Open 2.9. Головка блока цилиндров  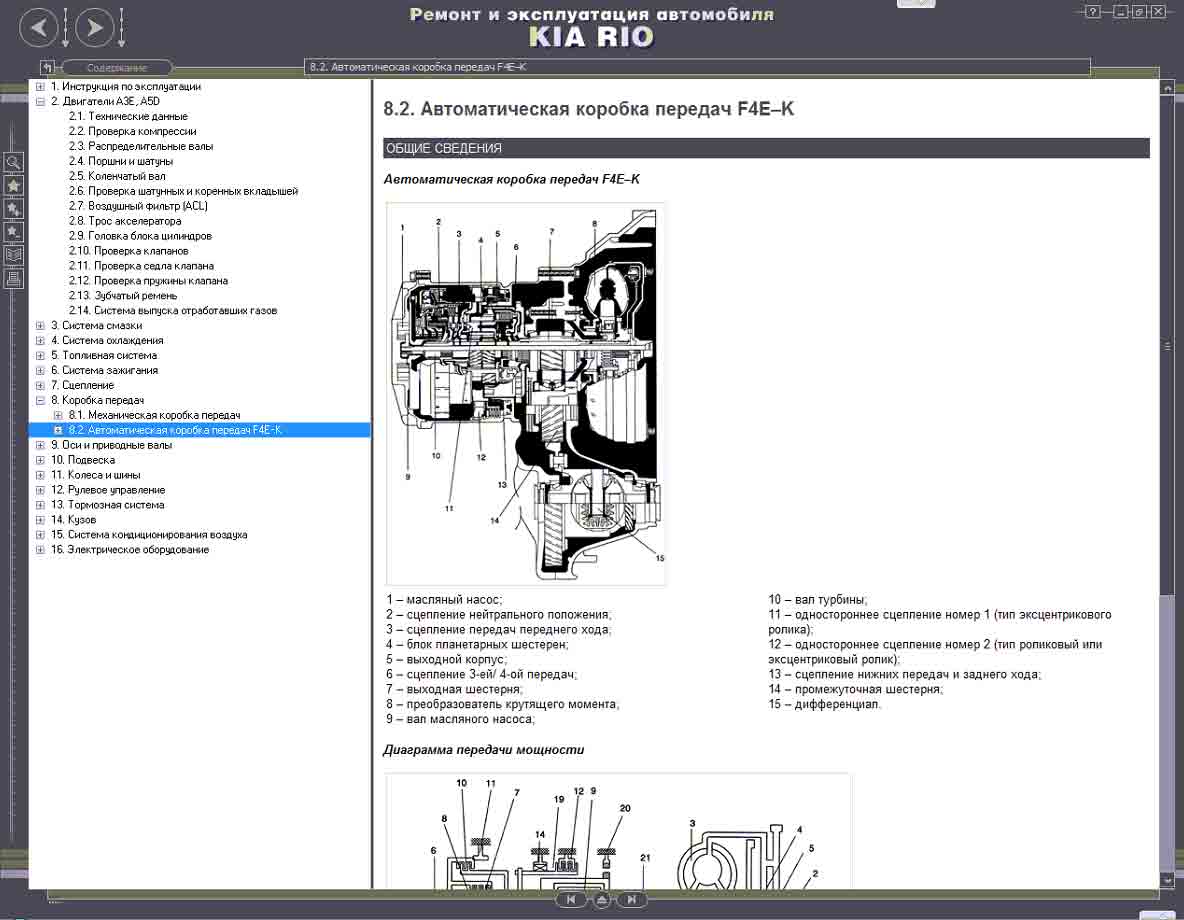[x=140, y=236]
